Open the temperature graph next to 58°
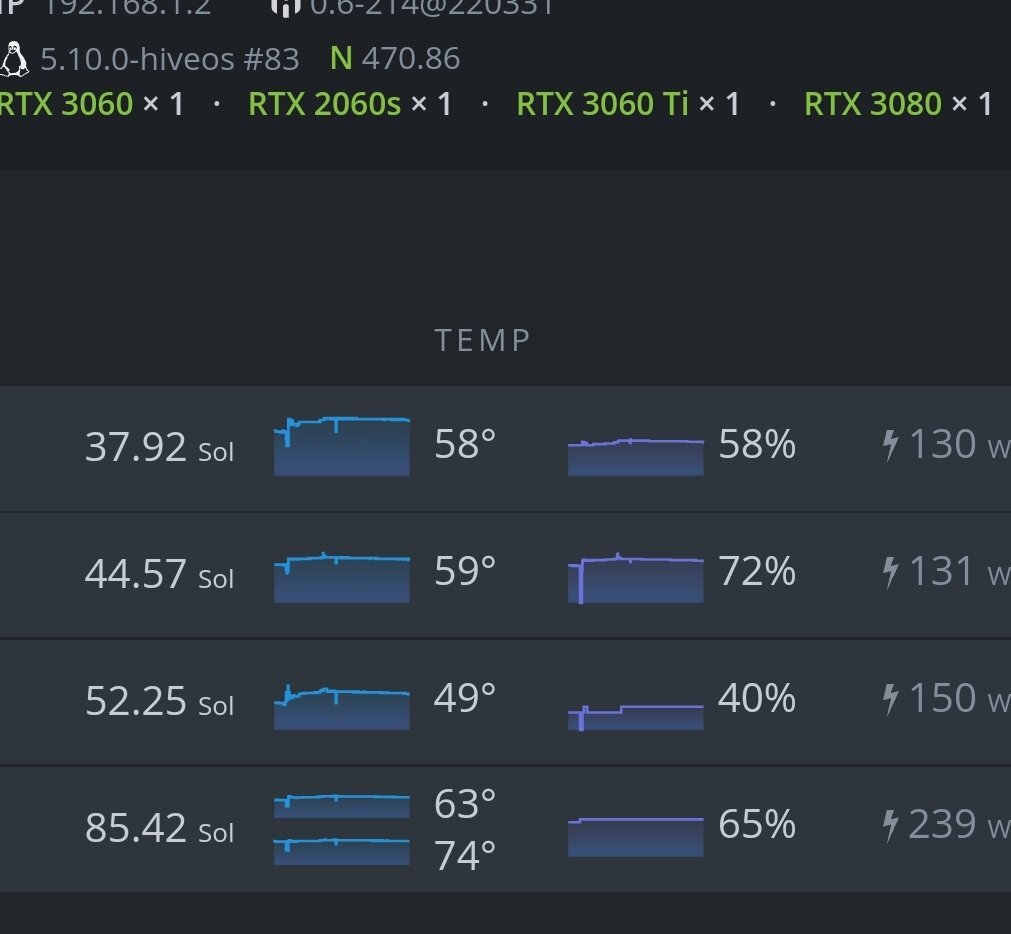The image size is (1011, 934). pyautogui.click(x=342, y=446)
